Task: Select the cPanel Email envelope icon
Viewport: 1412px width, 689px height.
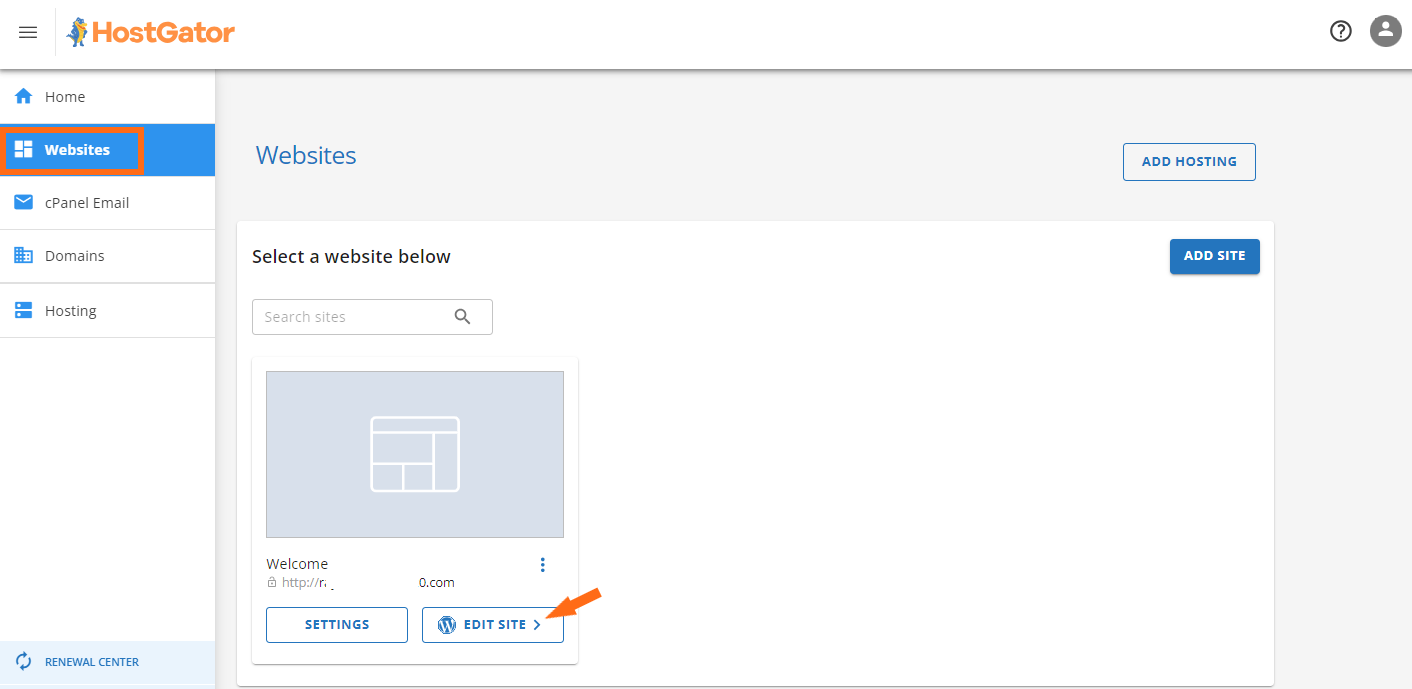Action: coord(23,202)
